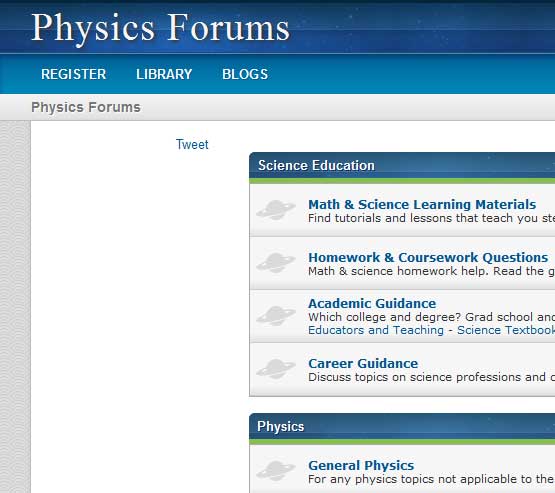
Task: Open the Physics category header
Action: click(281, 426)
